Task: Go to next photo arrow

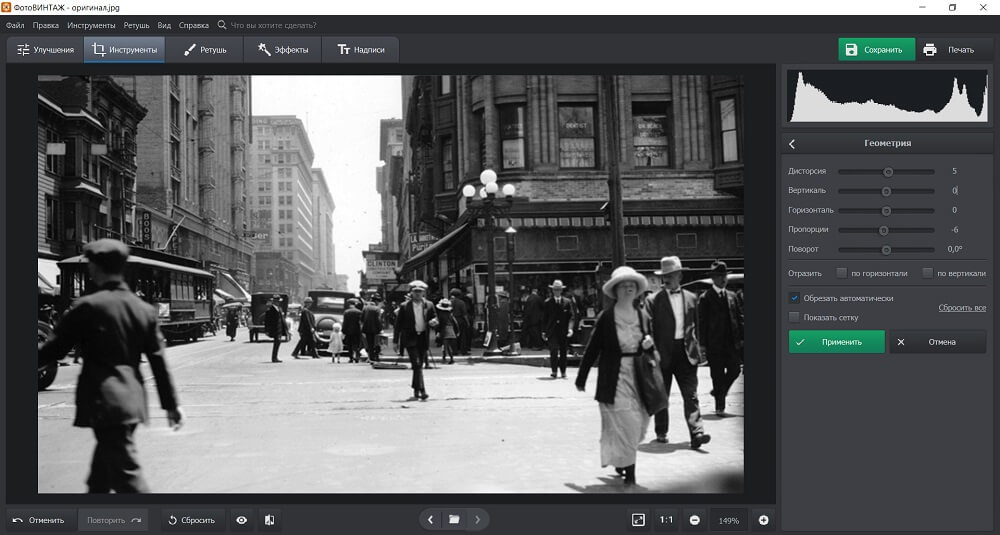Action: pos(477,520)
